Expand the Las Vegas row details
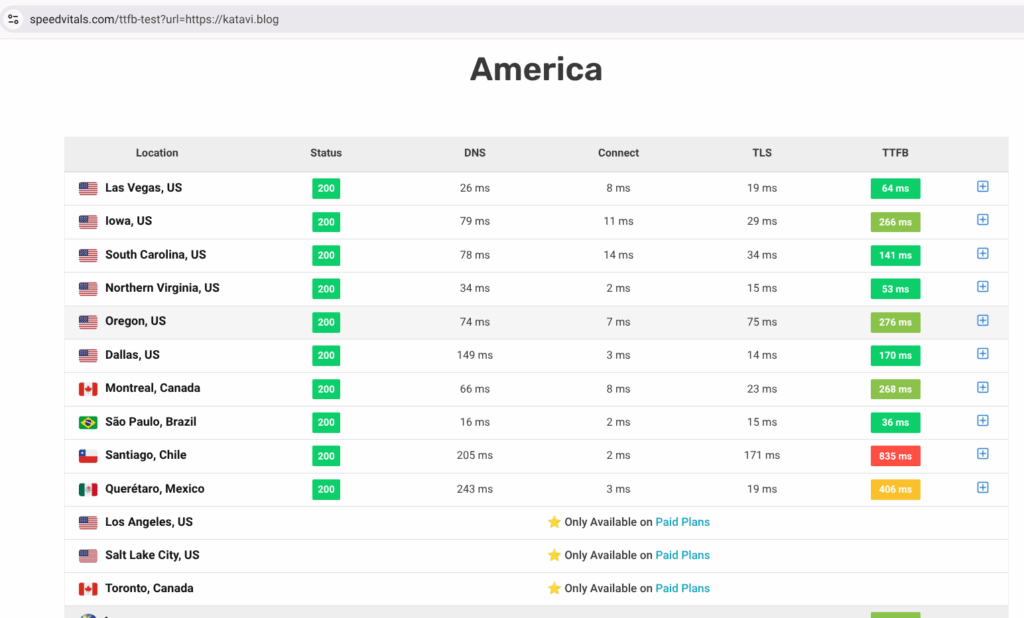The width and height of the screenshot is (1024, 618). click(982, 187)
